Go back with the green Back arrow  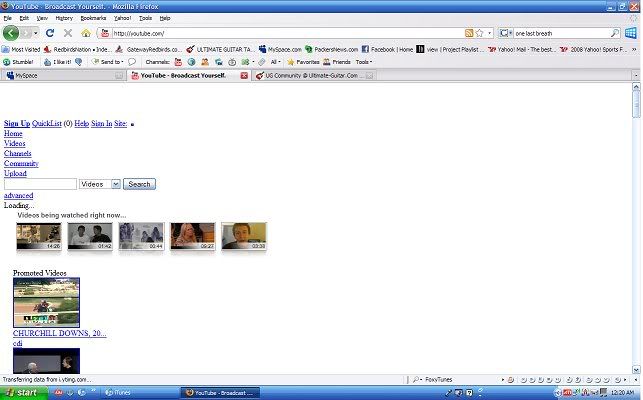click(11, 33)
